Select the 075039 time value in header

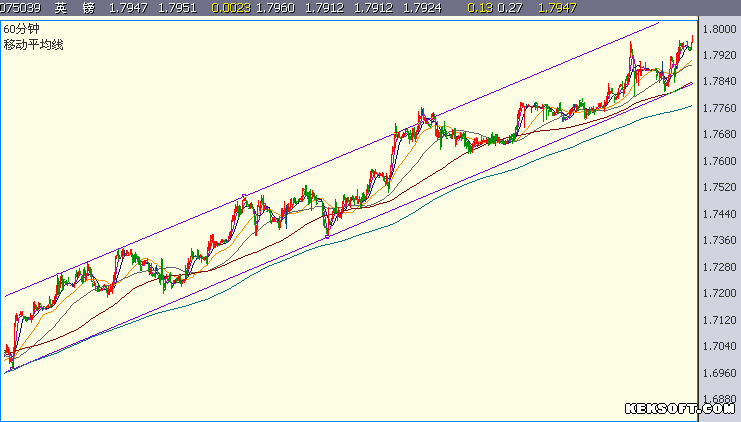[x=20, y=8]
